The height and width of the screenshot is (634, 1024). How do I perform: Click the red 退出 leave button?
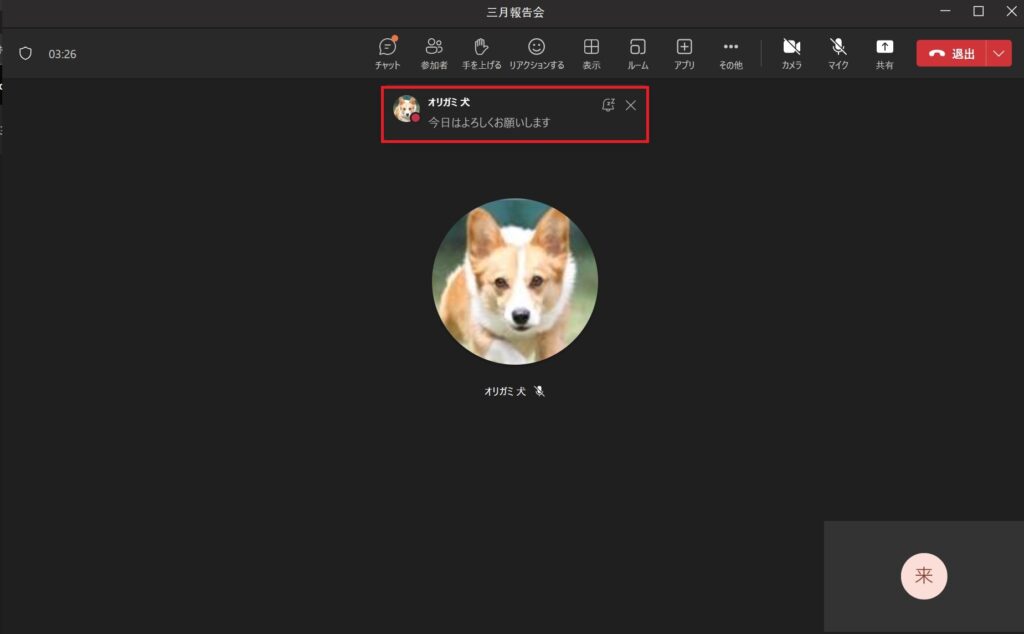click(951, 54)
